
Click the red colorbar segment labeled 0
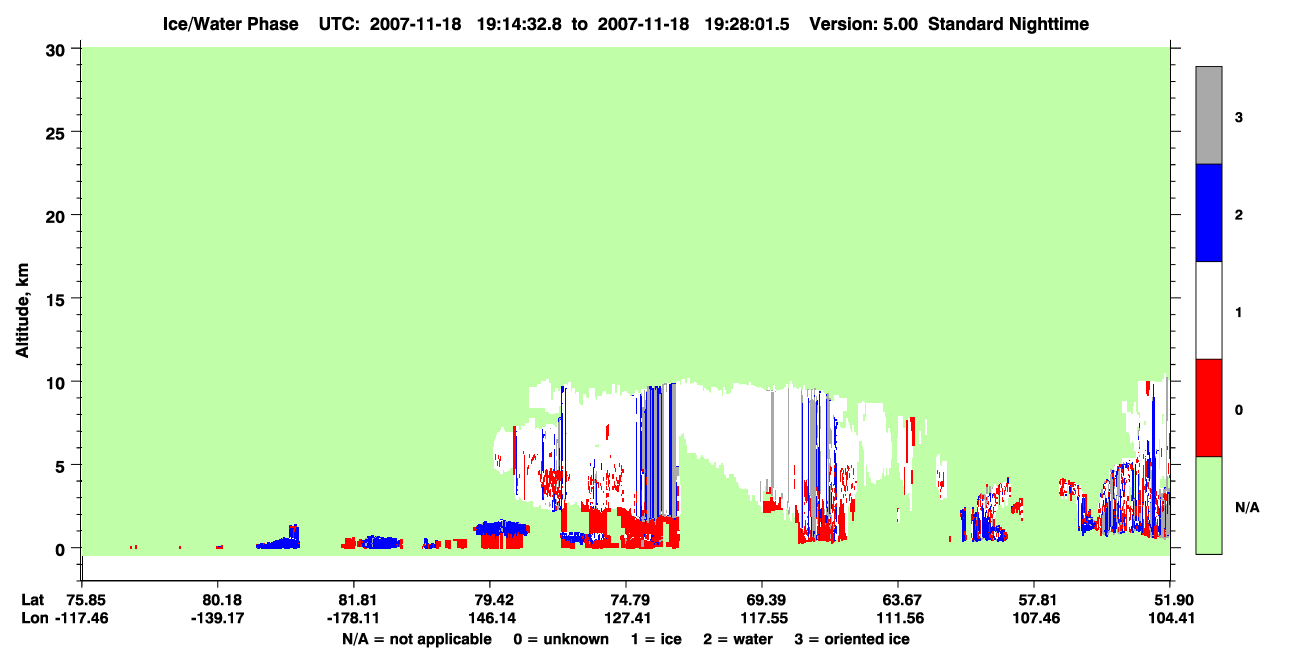[x=1209, y=408]
